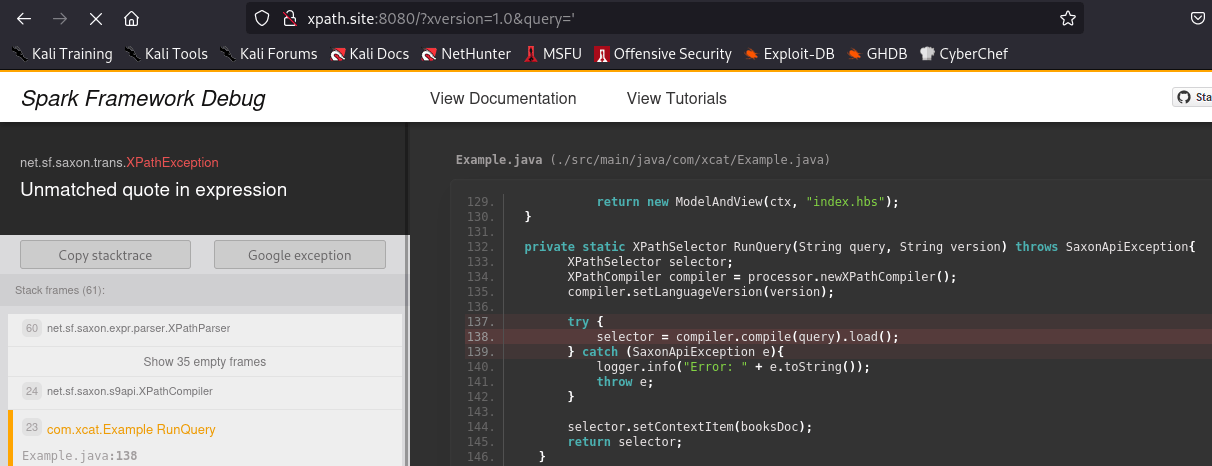Select frame 24 XPathCompiler

tap(204, 391)
